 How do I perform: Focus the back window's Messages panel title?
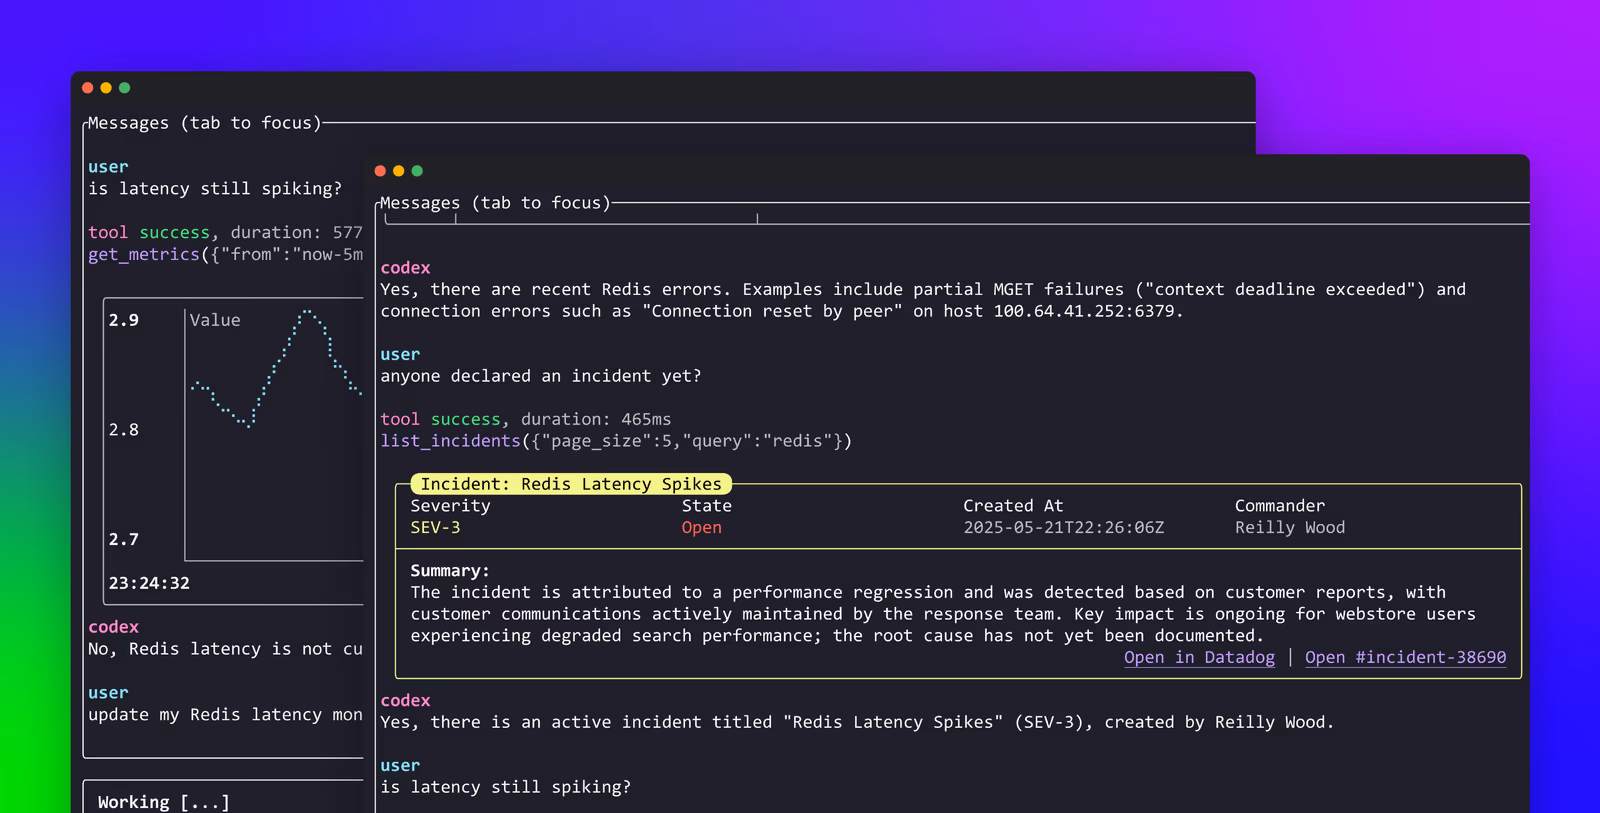pos(204,123)
